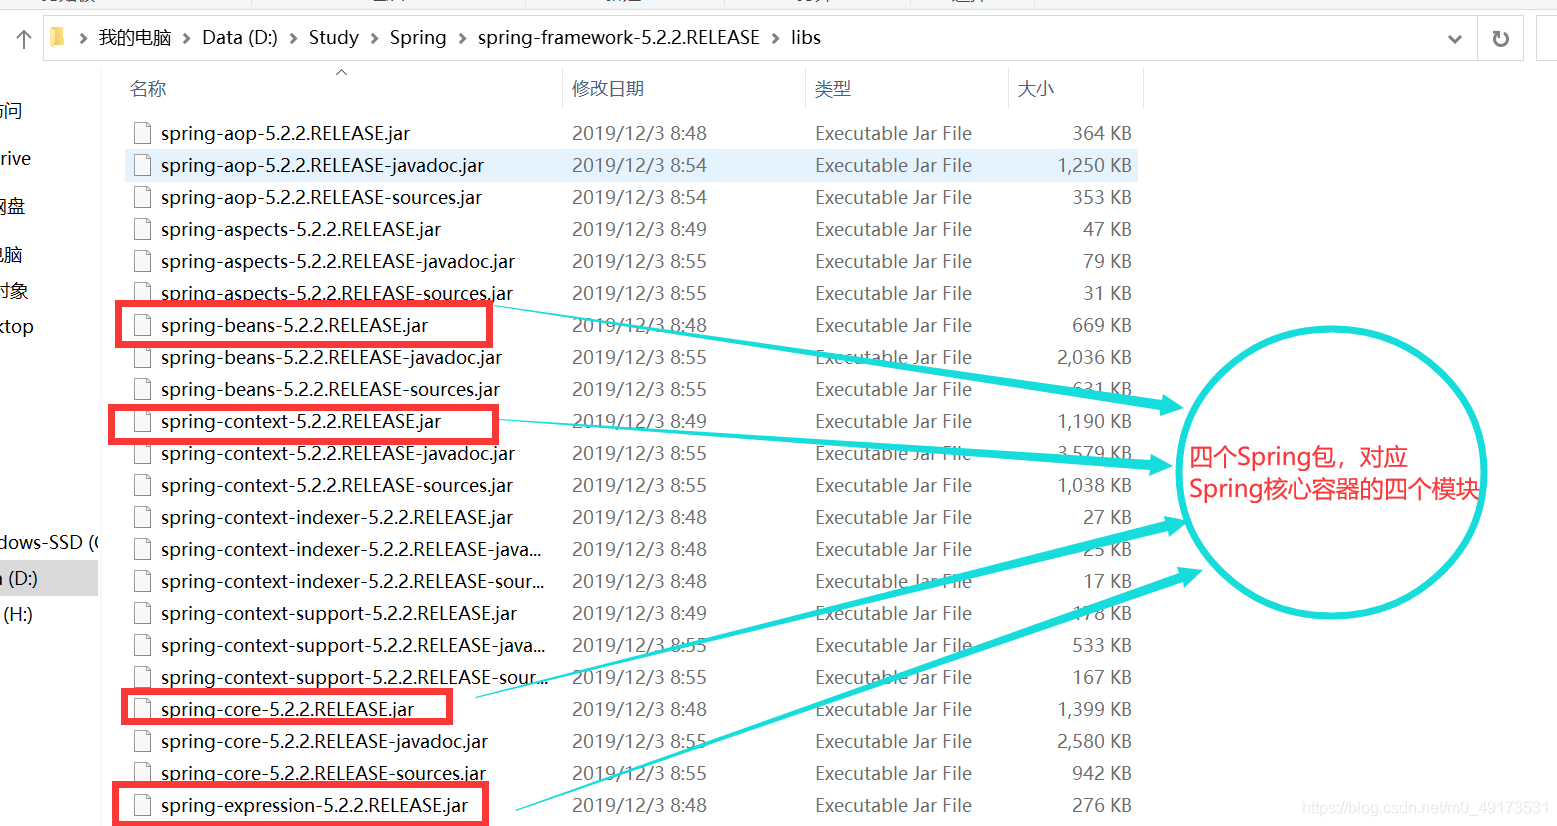Click file icon of spring-aop-5.2.2.RELEASE.jar

point(143,133)
